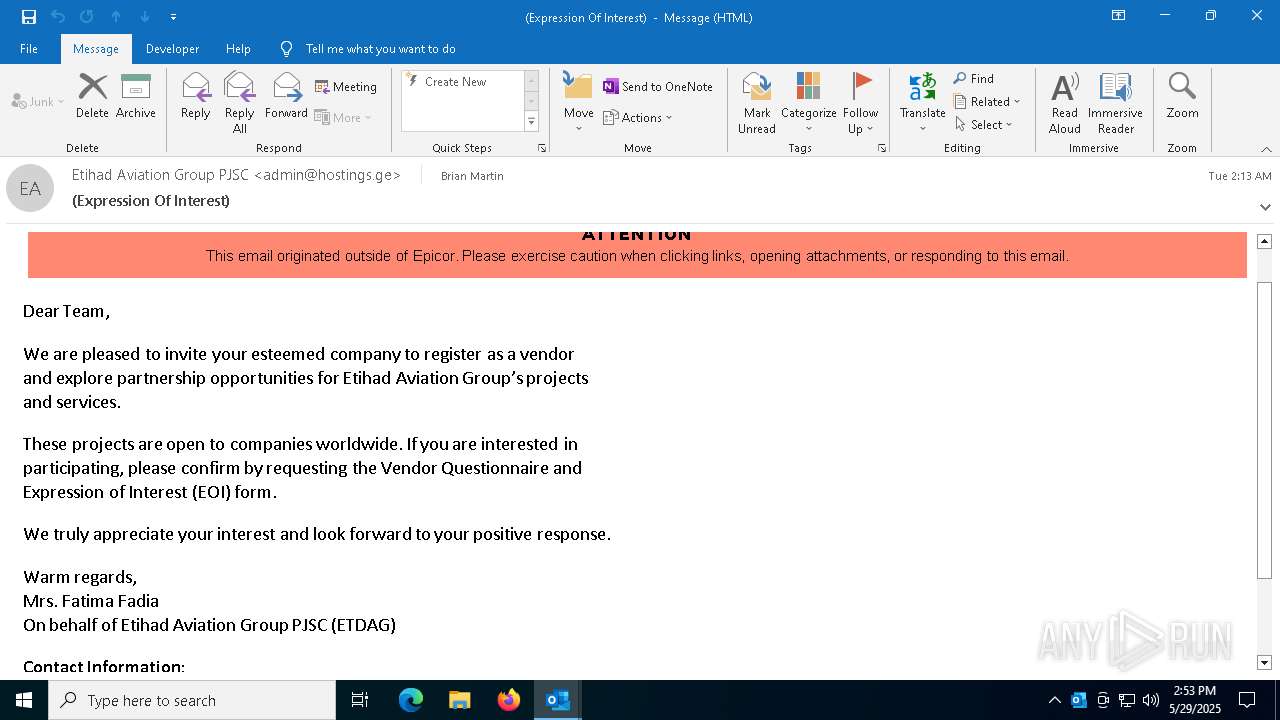The height and width of the screenshot is (720, 1280).
Task: Click recipient Brian Martin
Action: [x=472, y=176]
